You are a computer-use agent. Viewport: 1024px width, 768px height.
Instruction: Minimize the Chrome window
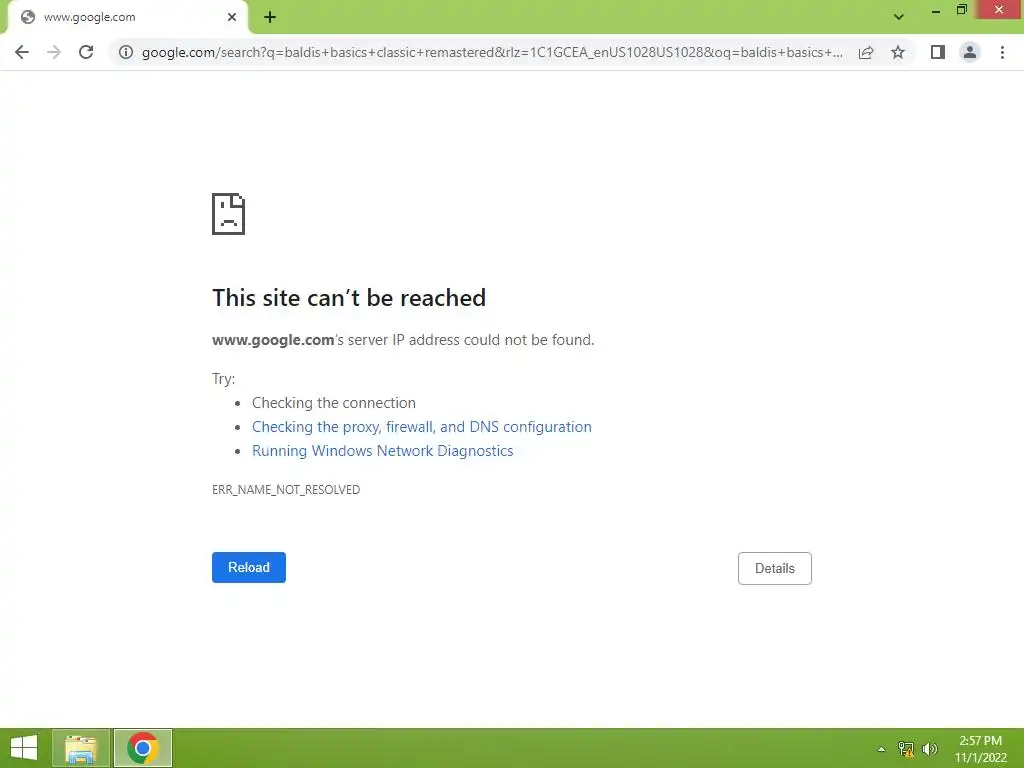click(x=936, y=11)
